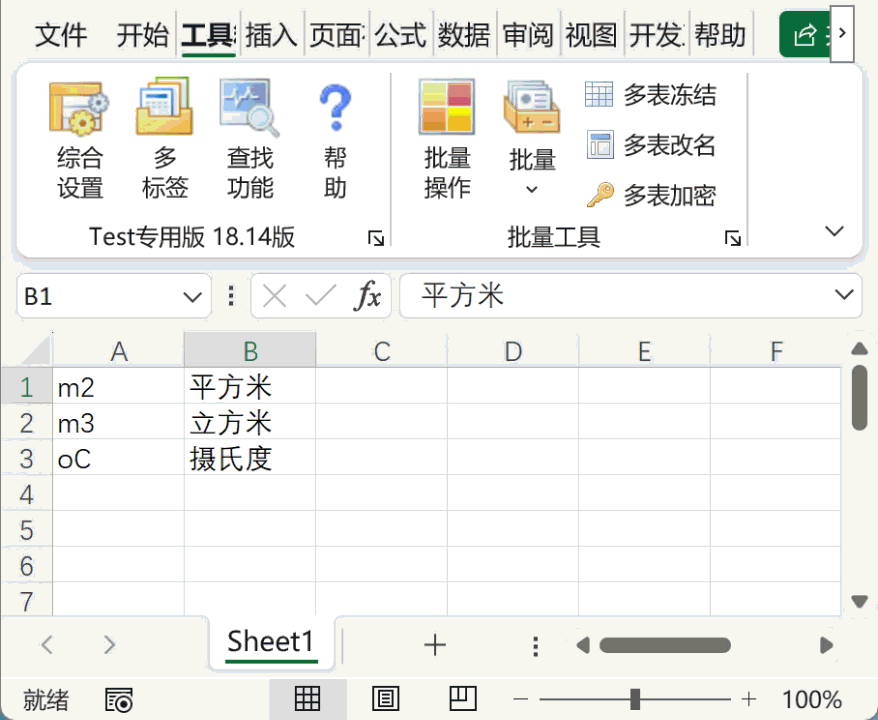Switch to the 数据 ribbon tab

464,36
